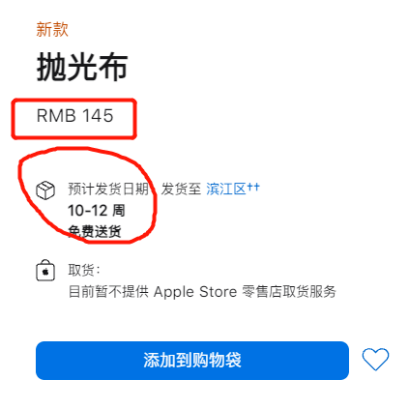Viewport: 410px width, 414px height.
Task: Click the 发货至 text
Action: [181, 189]
